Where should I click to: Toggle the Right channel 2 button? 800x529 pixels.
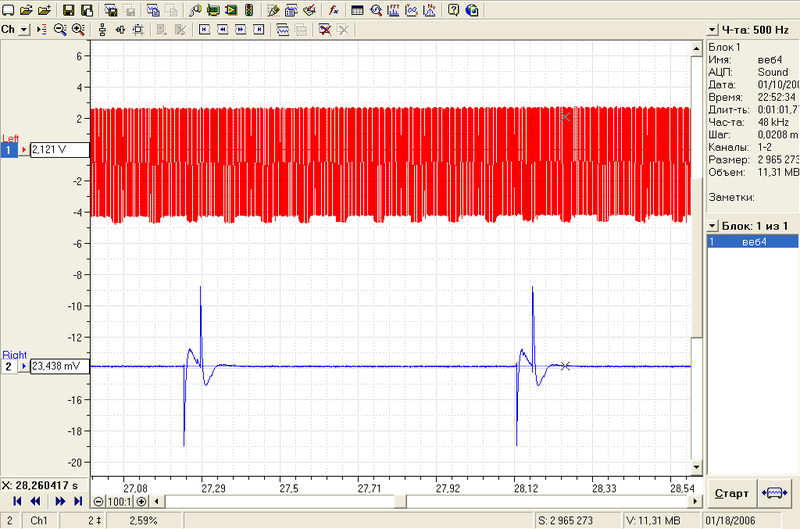coord(9,366)
